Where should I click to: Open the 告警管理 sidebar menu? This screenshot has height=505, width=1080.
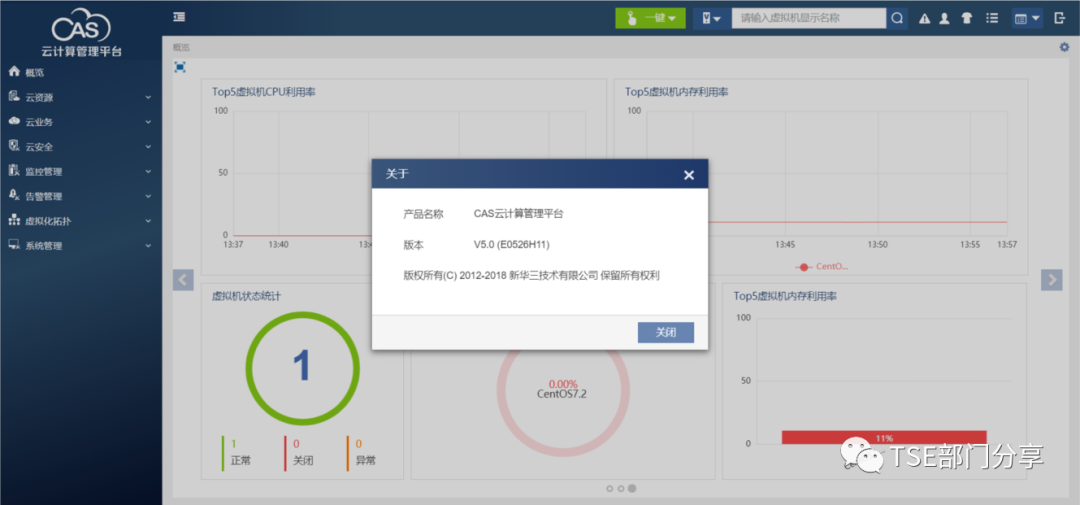coord(81,196)
